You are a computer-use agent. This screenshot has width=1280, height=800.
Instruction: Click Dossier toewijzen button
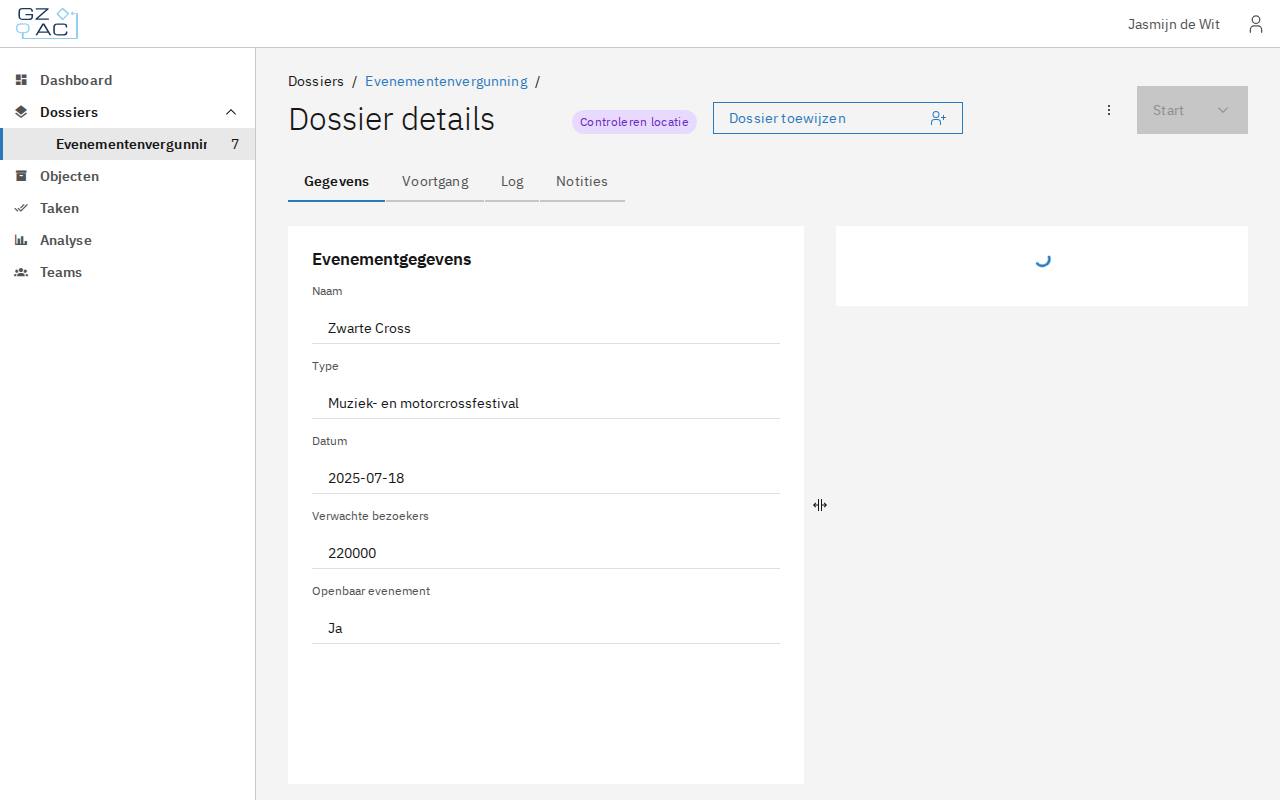pos(838,118)
